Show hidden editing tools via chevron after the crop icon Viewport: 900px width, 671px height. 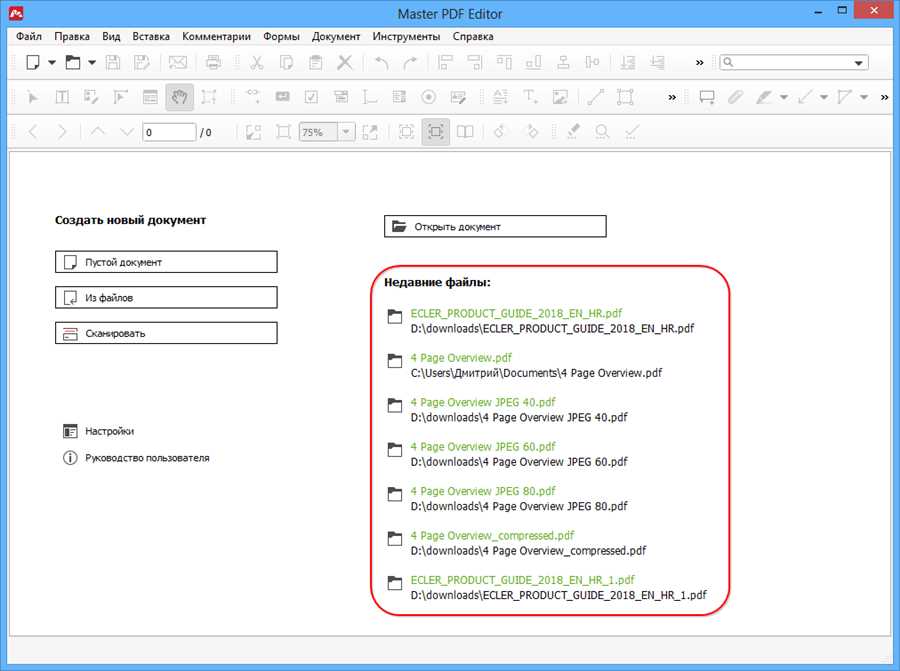point(672,98)
